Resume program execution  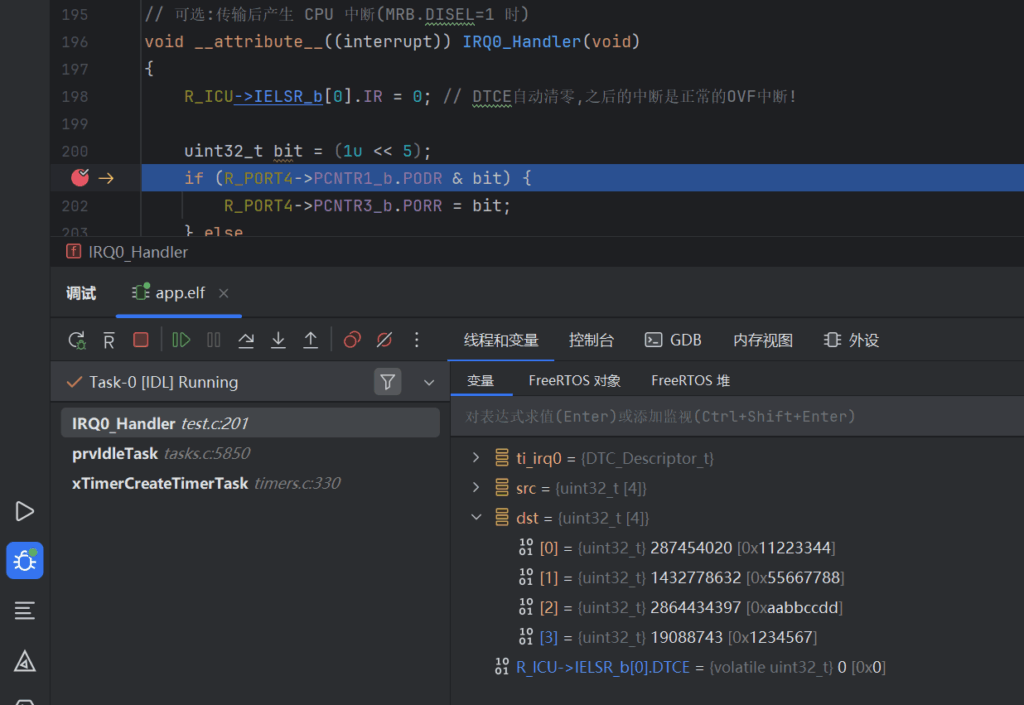pos(180,340)
